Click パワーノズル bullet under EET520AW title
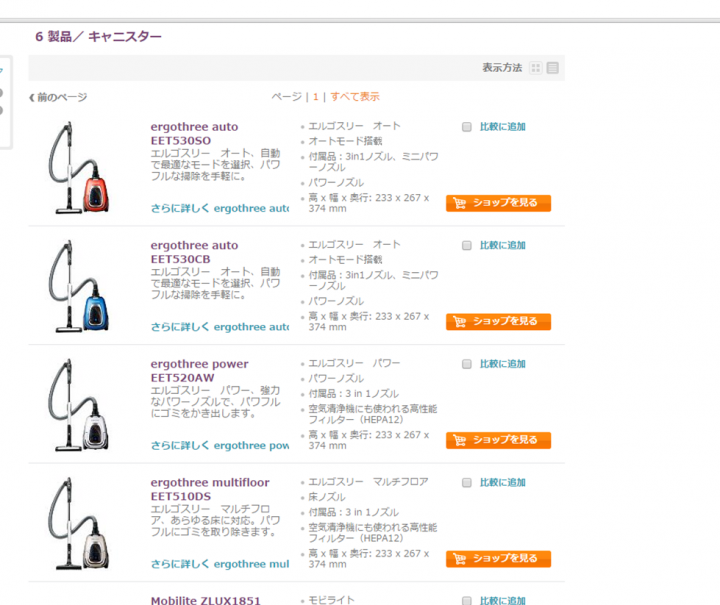 coord(336,379)
